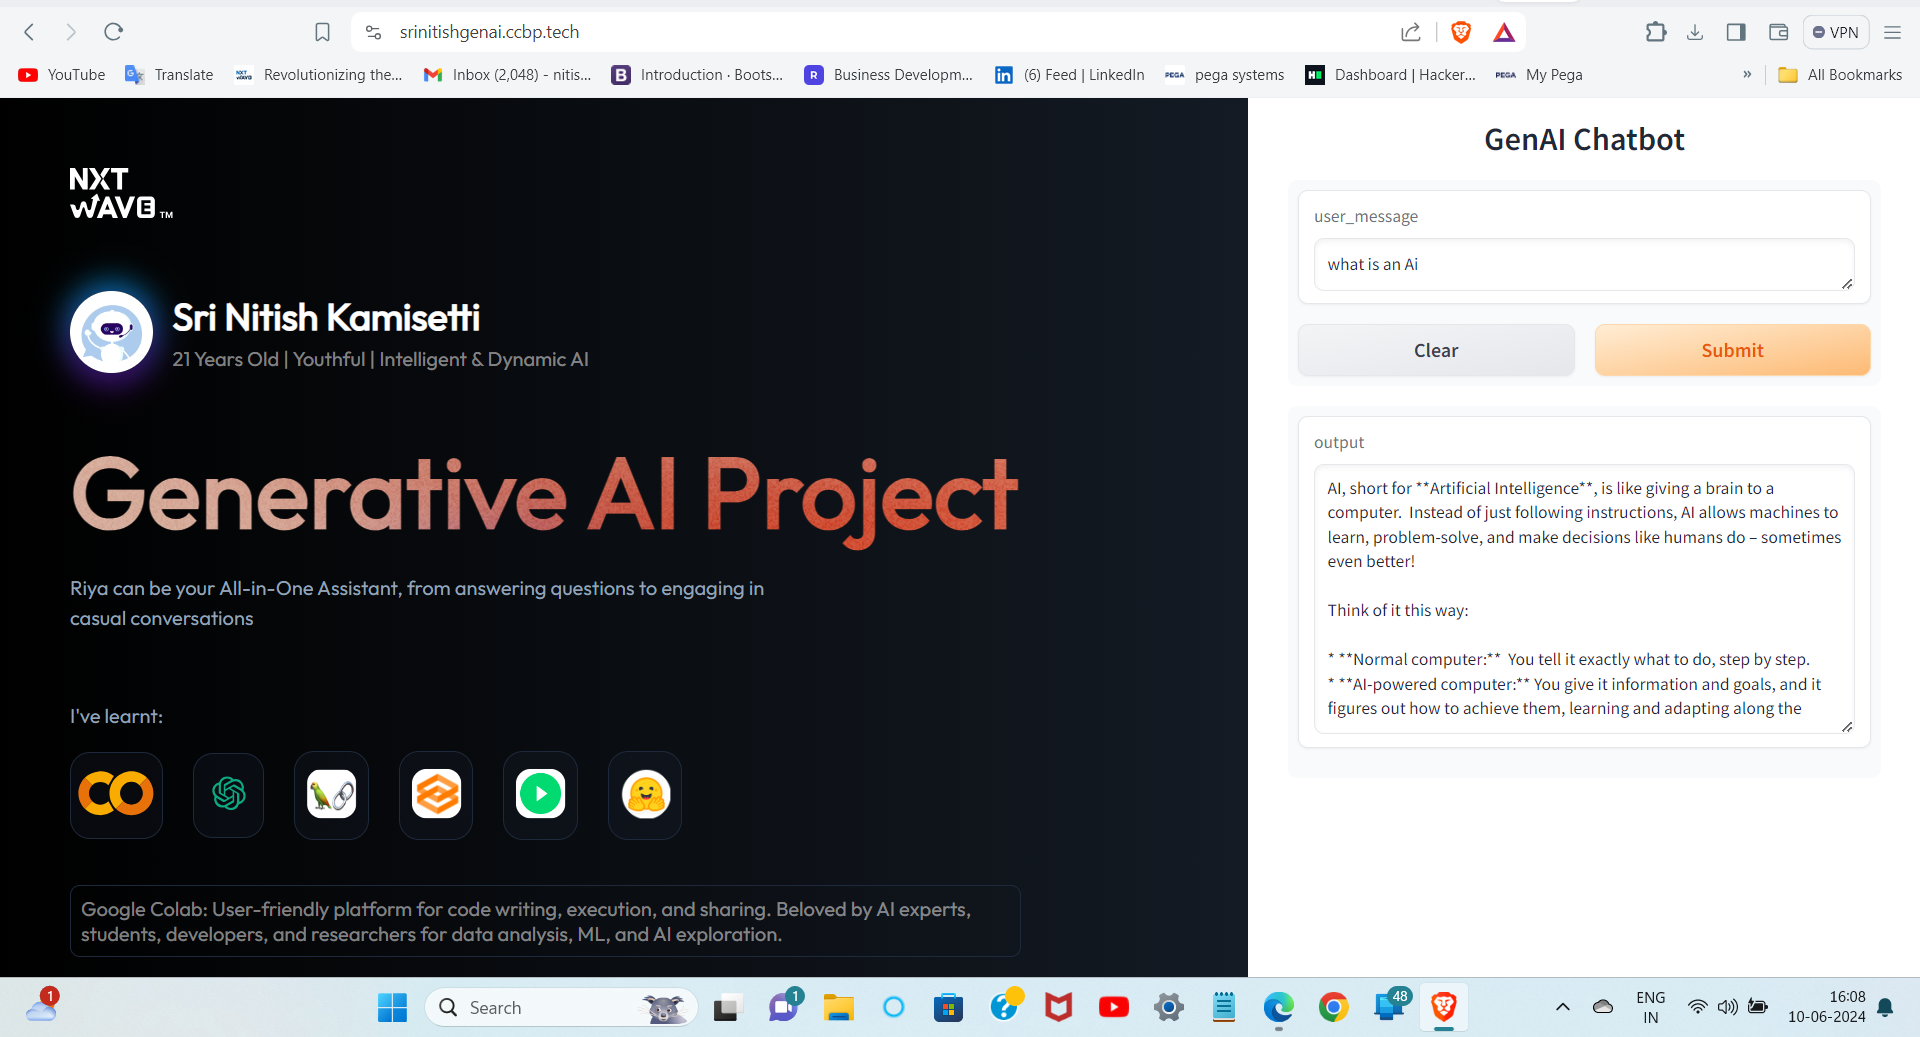Screen dimensions: 1920x1037
Task: Click the browser forward arrow
Action: 71,32
